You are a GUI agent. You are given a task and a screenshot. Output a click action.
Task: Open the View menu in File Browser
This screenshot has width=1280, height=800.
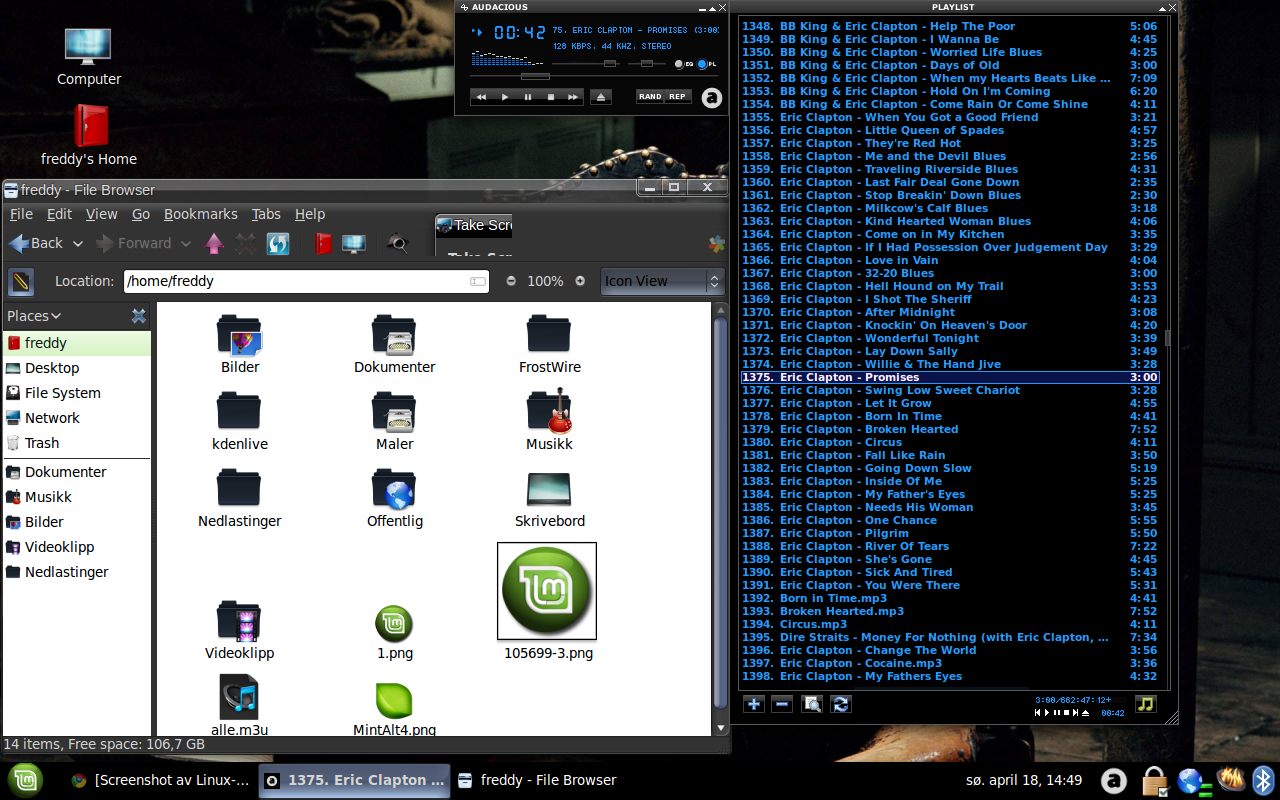pos(101,214)
